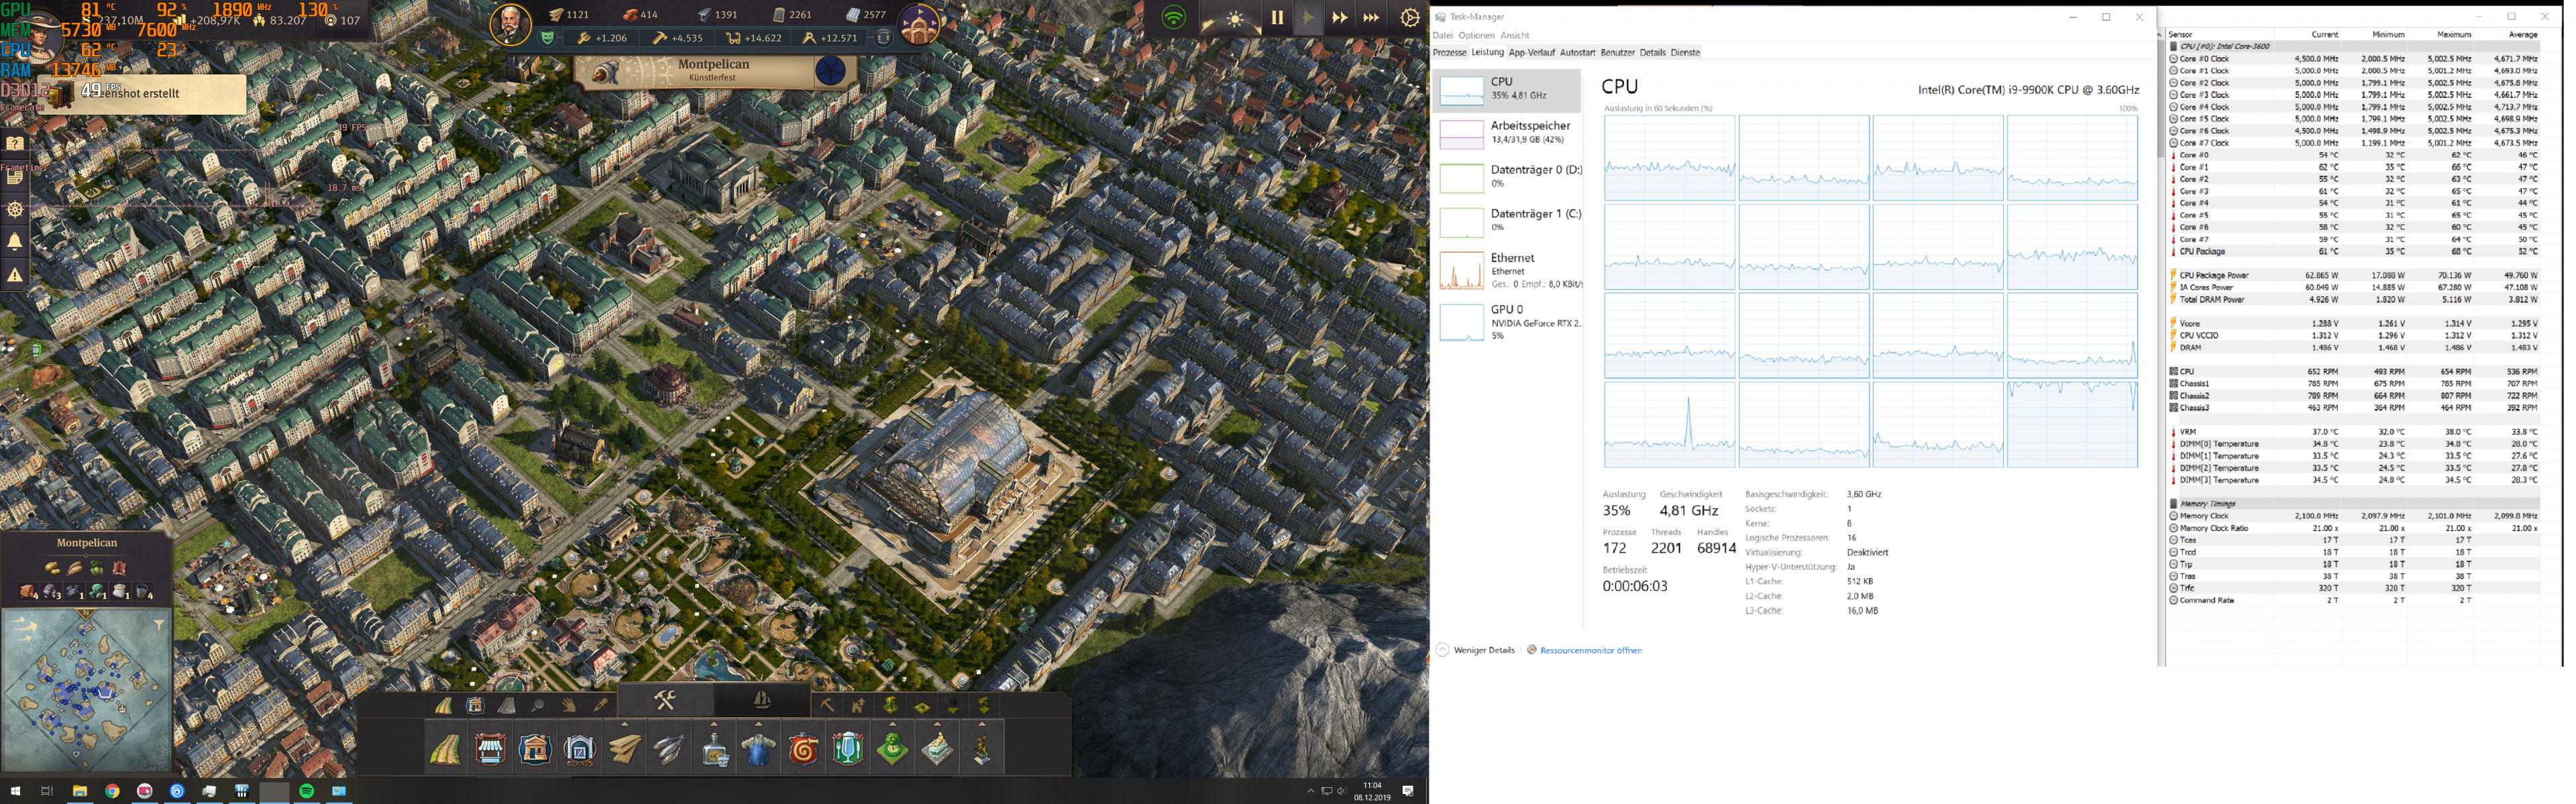This screenshot has height=804, width=2576.
Task: Select GPU 0 in the performance sidebar
Action: point(1507,322)
